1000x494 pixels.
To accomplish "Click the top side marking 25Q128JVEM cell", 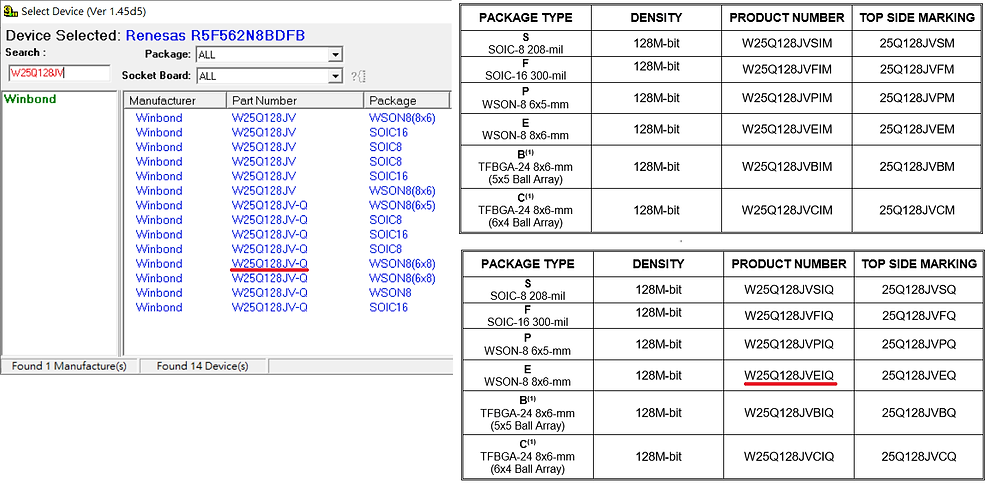I will pos(917,129).
